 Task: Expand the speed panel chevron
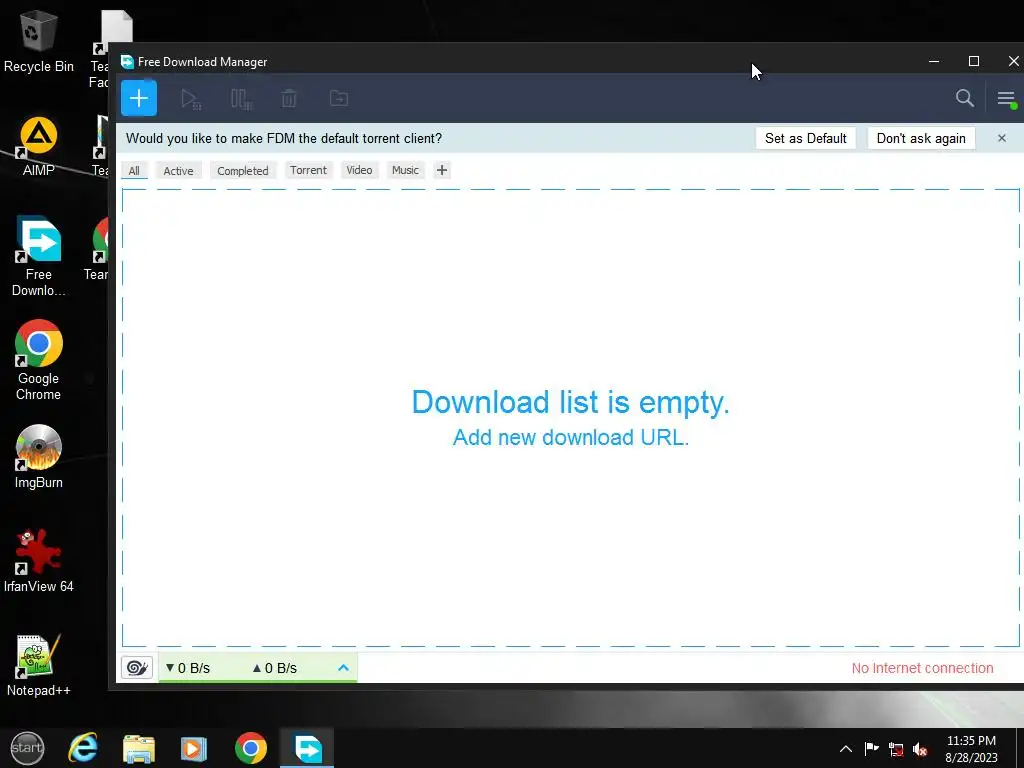[x=343, y=667]
